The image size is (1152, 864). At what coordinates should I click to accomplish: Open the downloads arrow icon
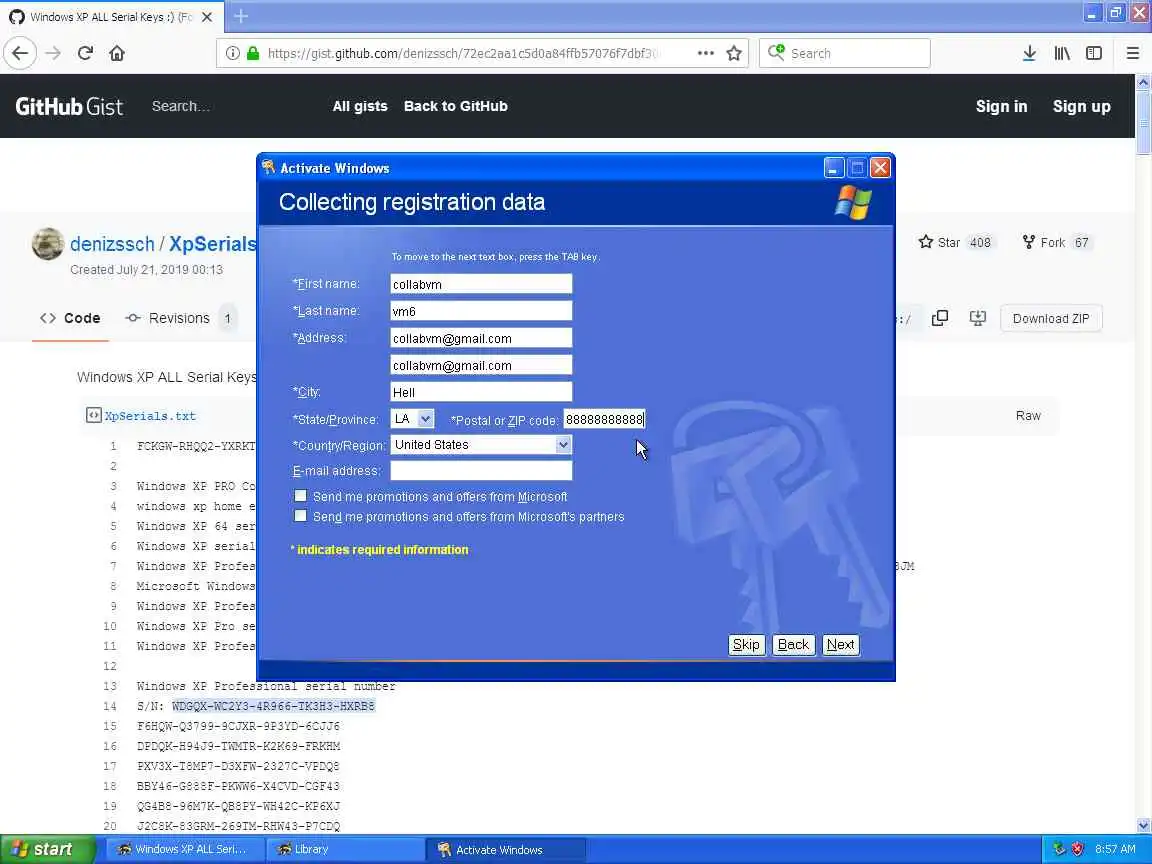[1029, 53]
